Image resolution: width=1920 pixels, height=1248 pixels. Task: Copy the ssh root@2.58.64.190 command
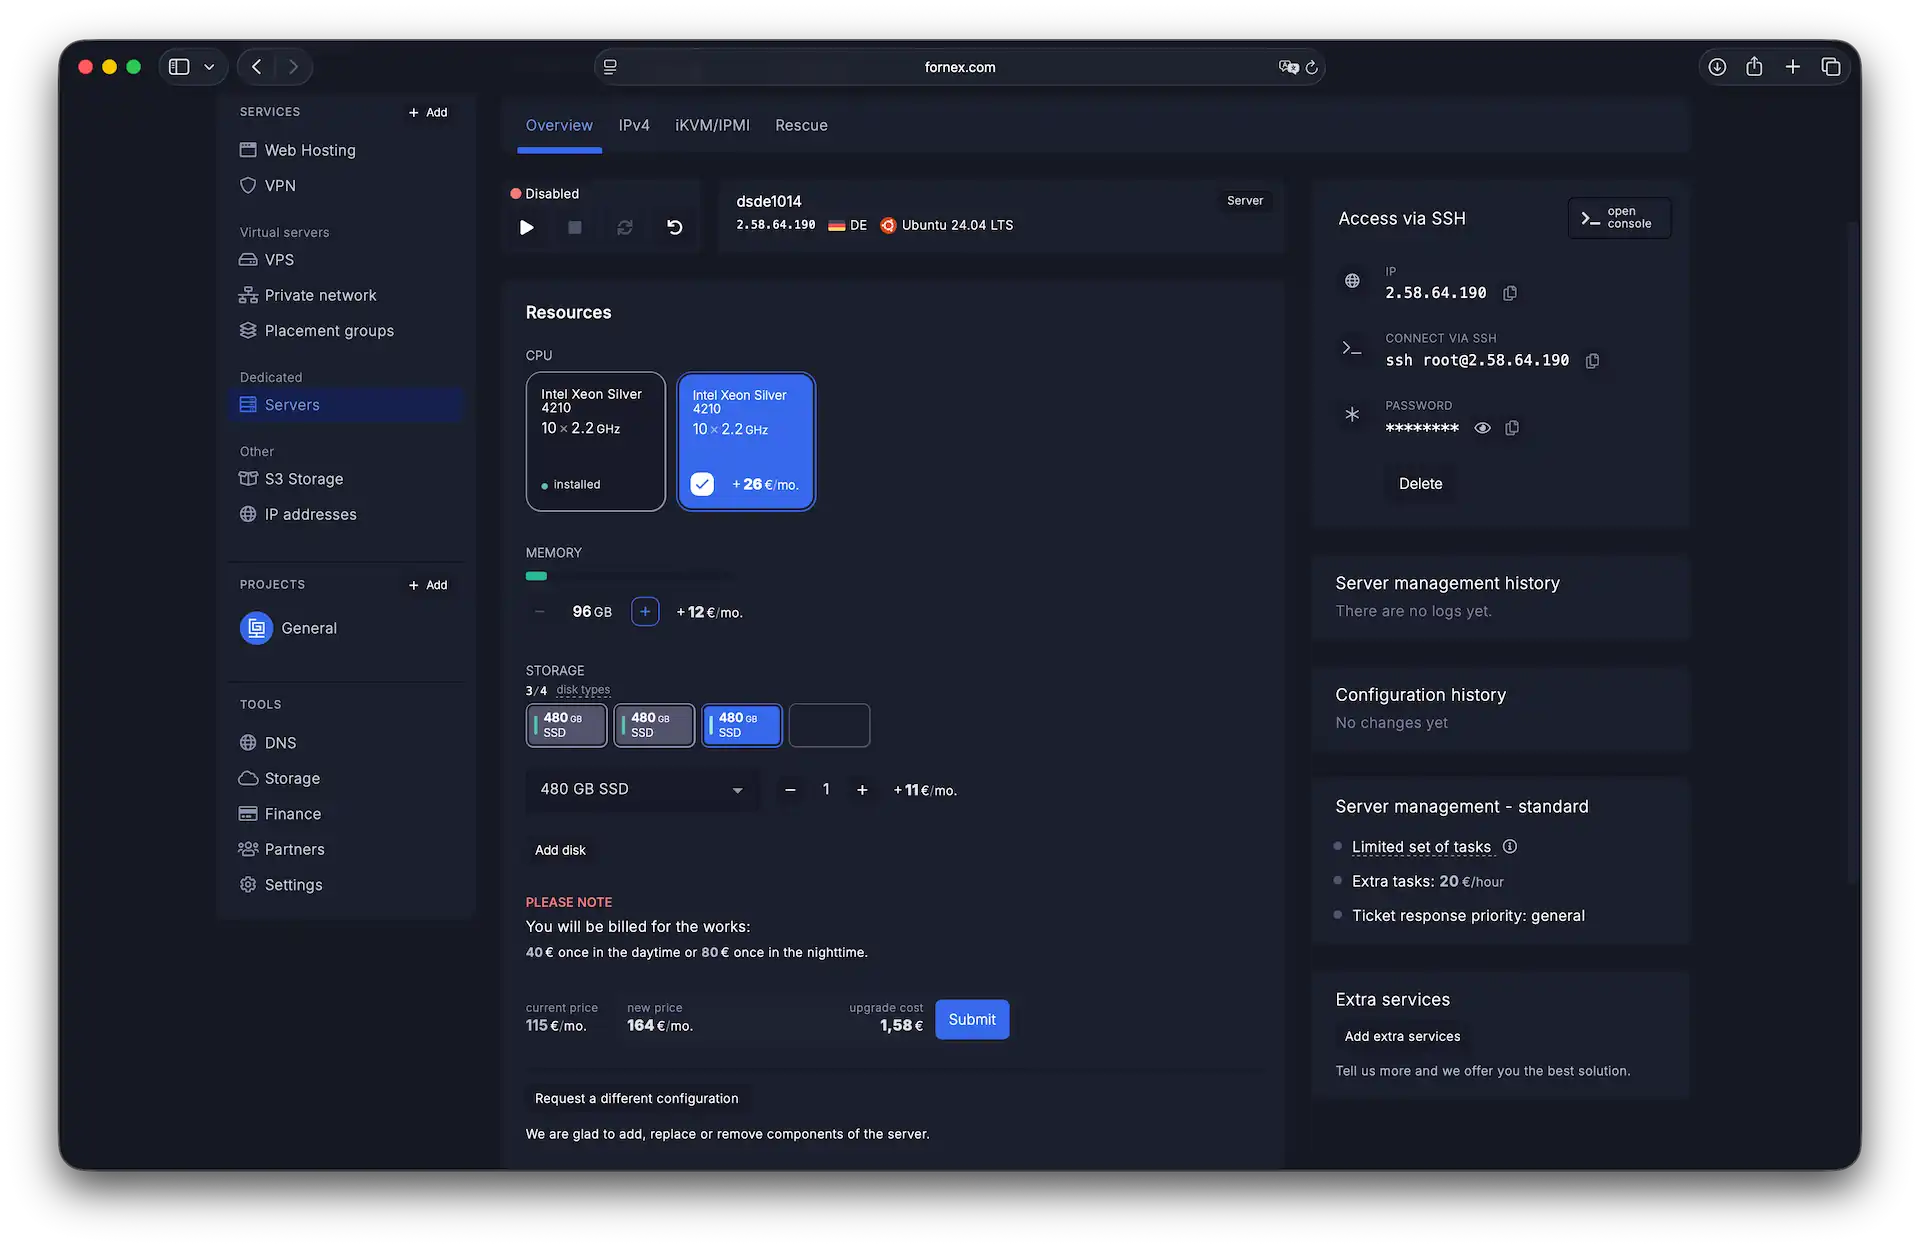click(x=1592, y=360)
